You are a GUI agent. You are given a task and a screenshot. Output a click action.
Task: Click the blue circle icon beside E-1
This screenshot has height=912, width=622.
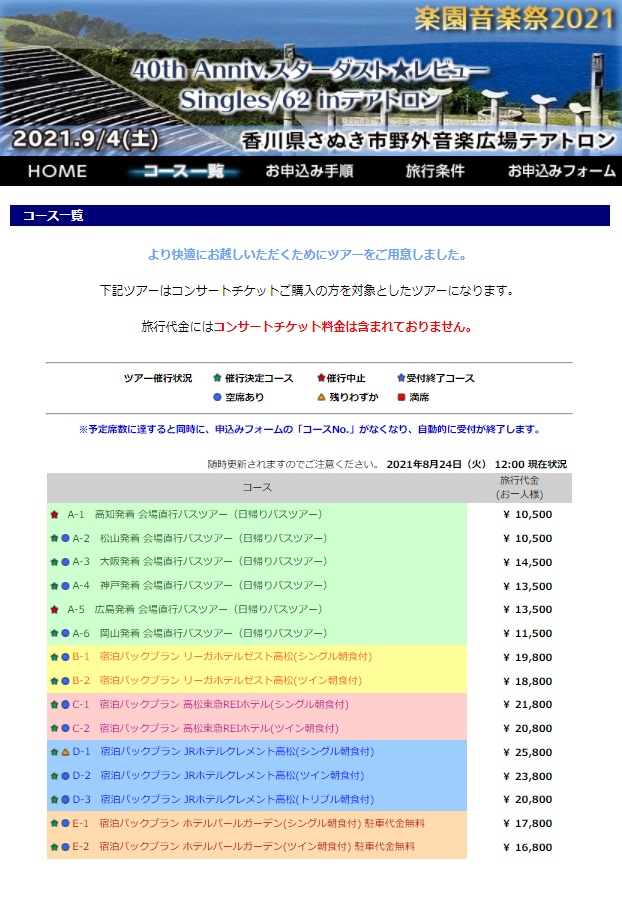[x=65, y=824]
